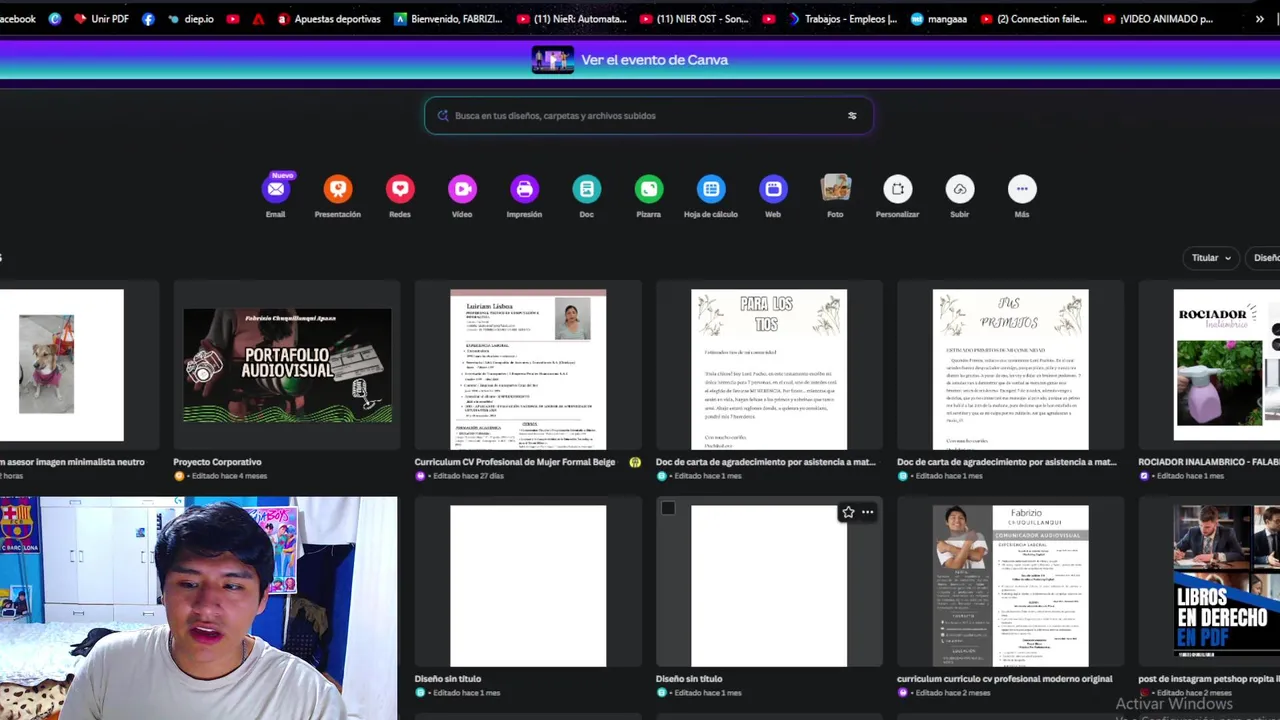Screen dimensions: 1280x720
Task: Choose the Impresión print icon
Action: click(x=524, y=189)
